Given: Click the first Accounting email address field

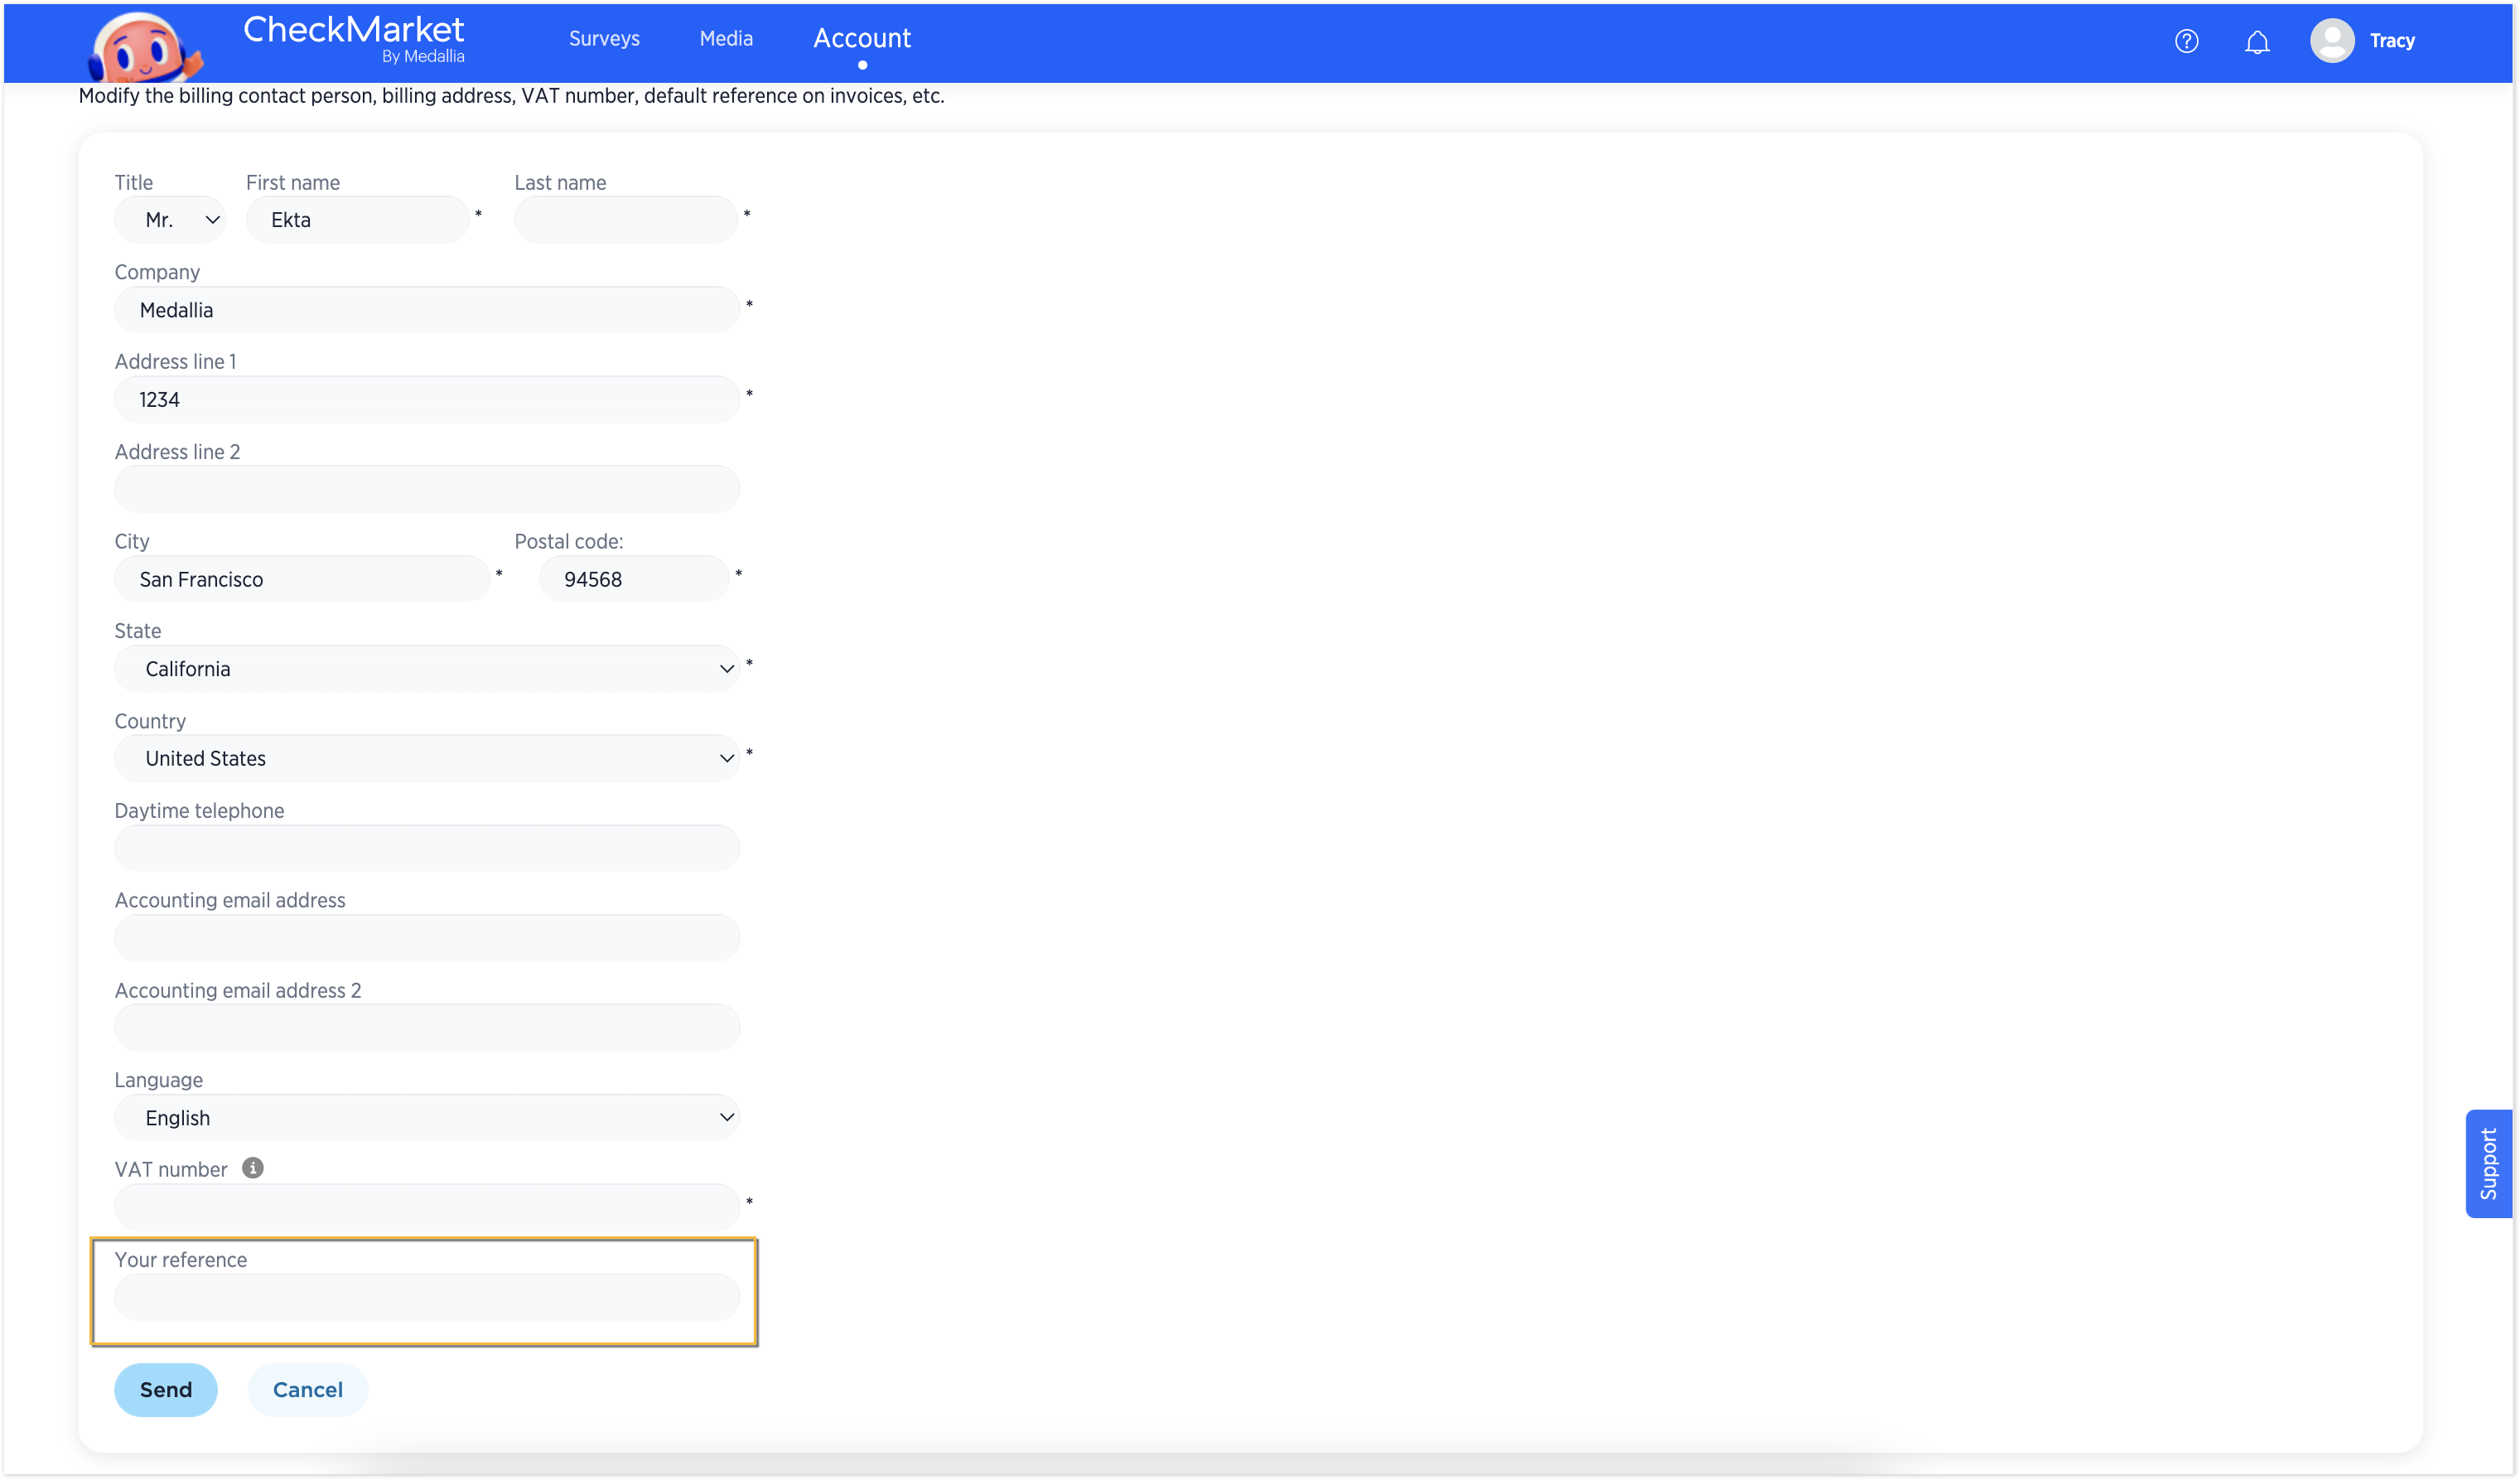Looking at the screenshot, I should coord(427,937).
